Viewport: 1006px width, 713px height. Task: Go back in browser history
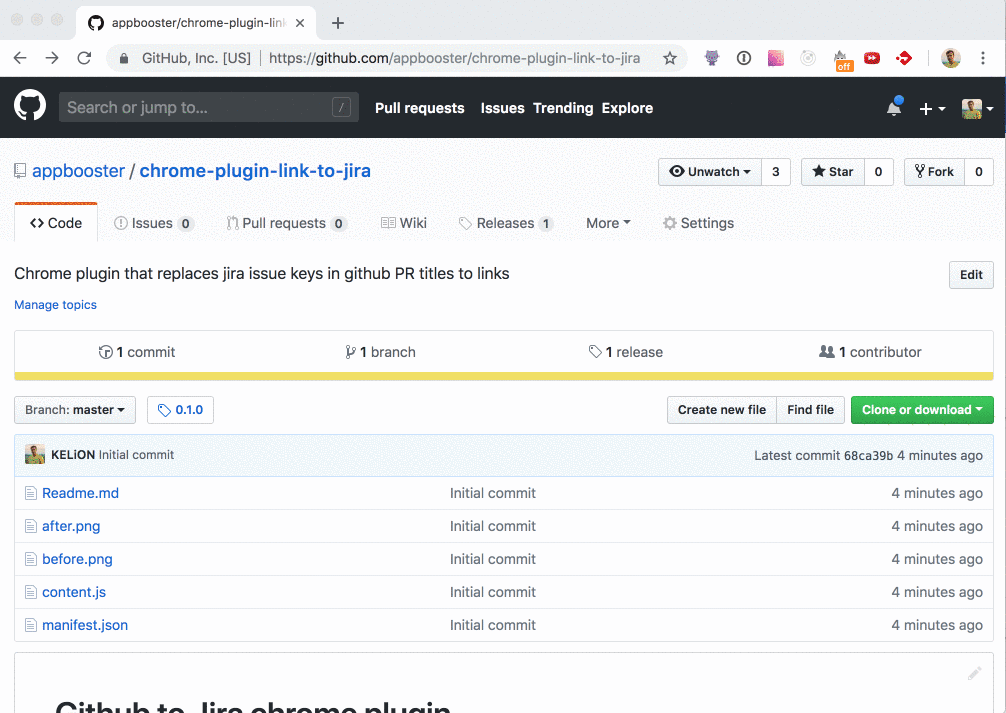coord(21,58)
